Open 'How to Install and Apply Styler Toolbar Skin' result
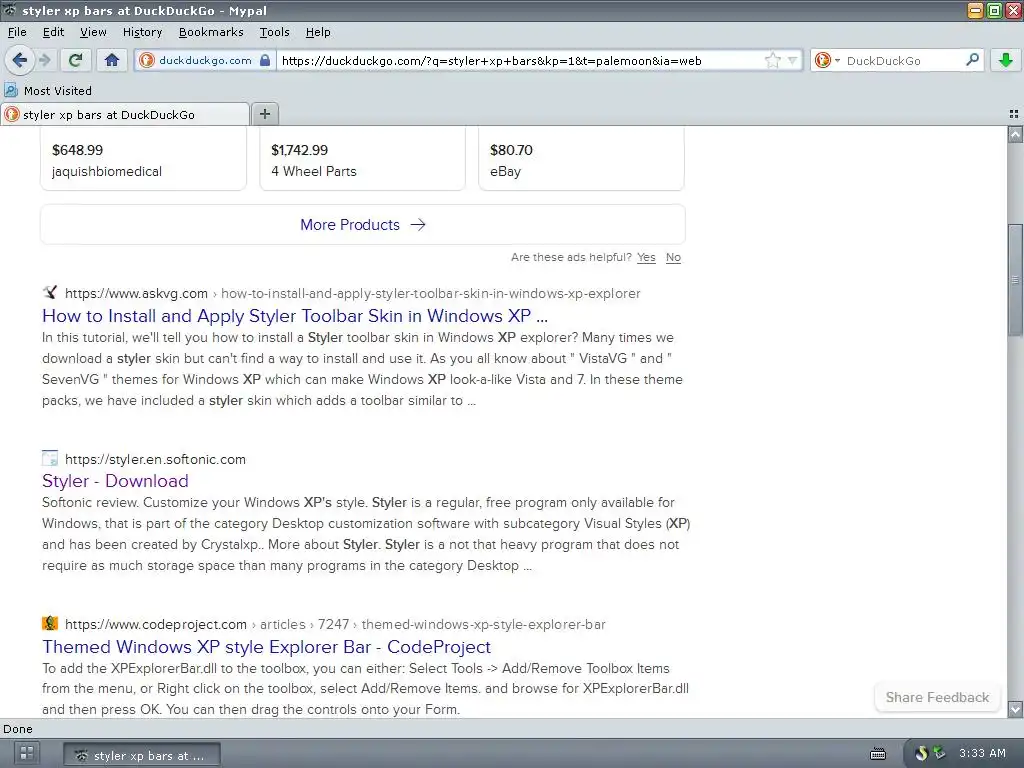This screenshot has width=1024, height=768. pos(295,316)
